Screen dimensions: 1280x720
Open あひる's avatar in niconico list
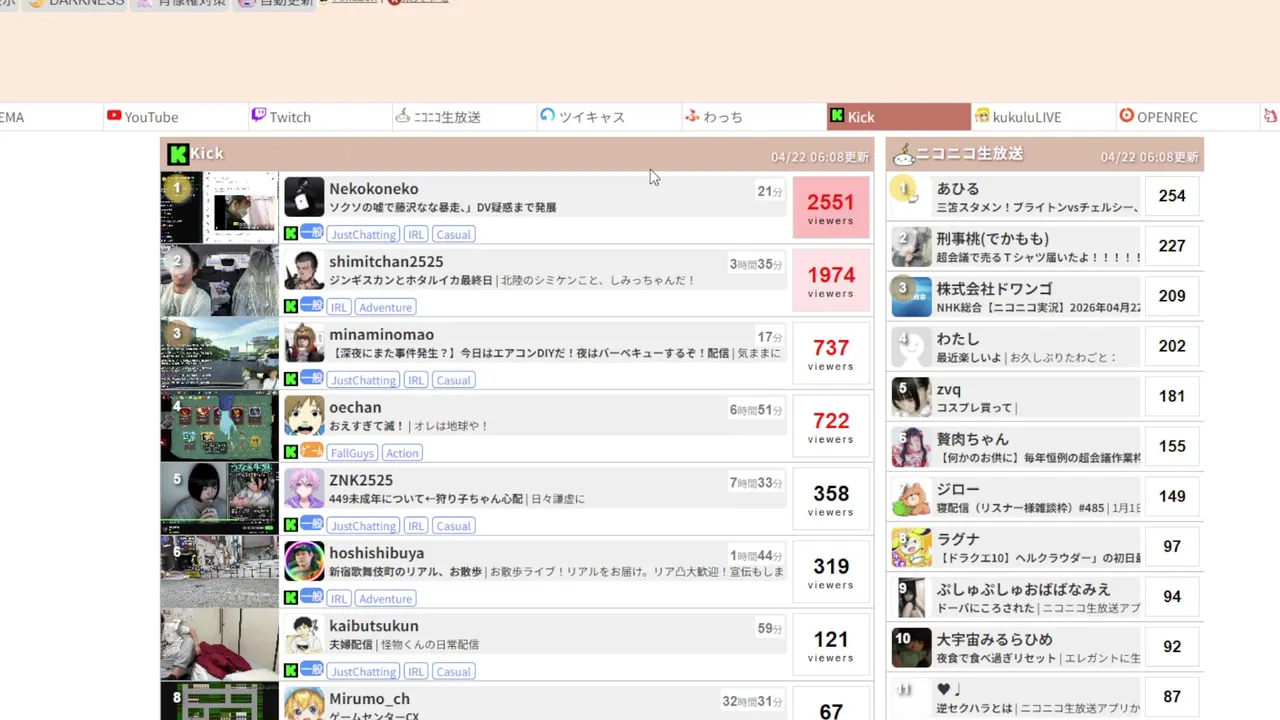(911, 196)
